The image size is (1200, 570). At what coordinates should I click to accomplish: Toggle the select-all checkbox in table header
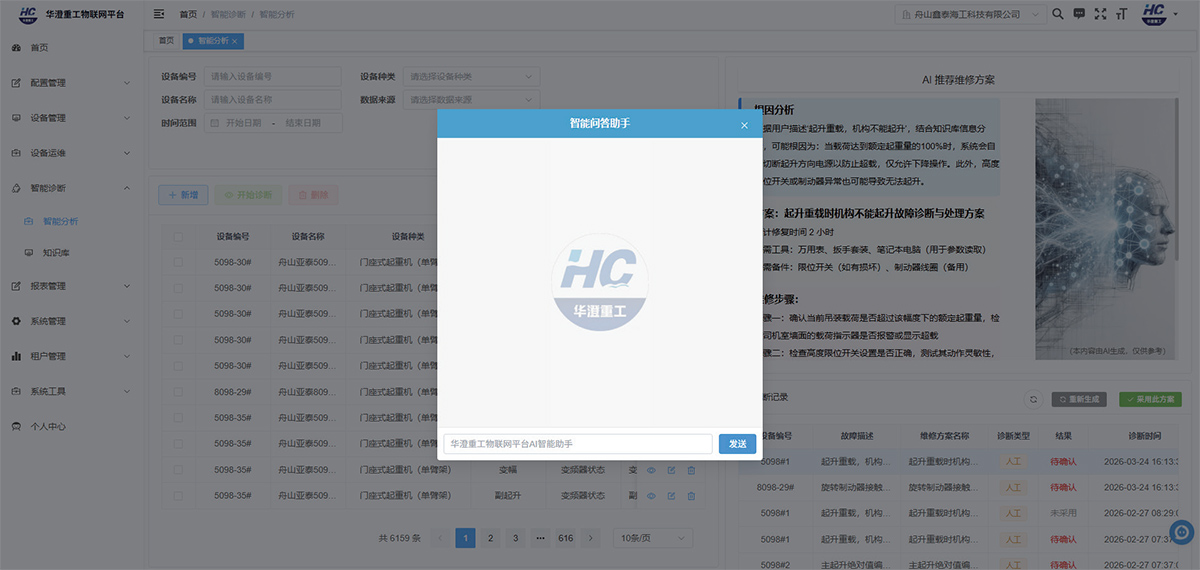pos(178,237)
